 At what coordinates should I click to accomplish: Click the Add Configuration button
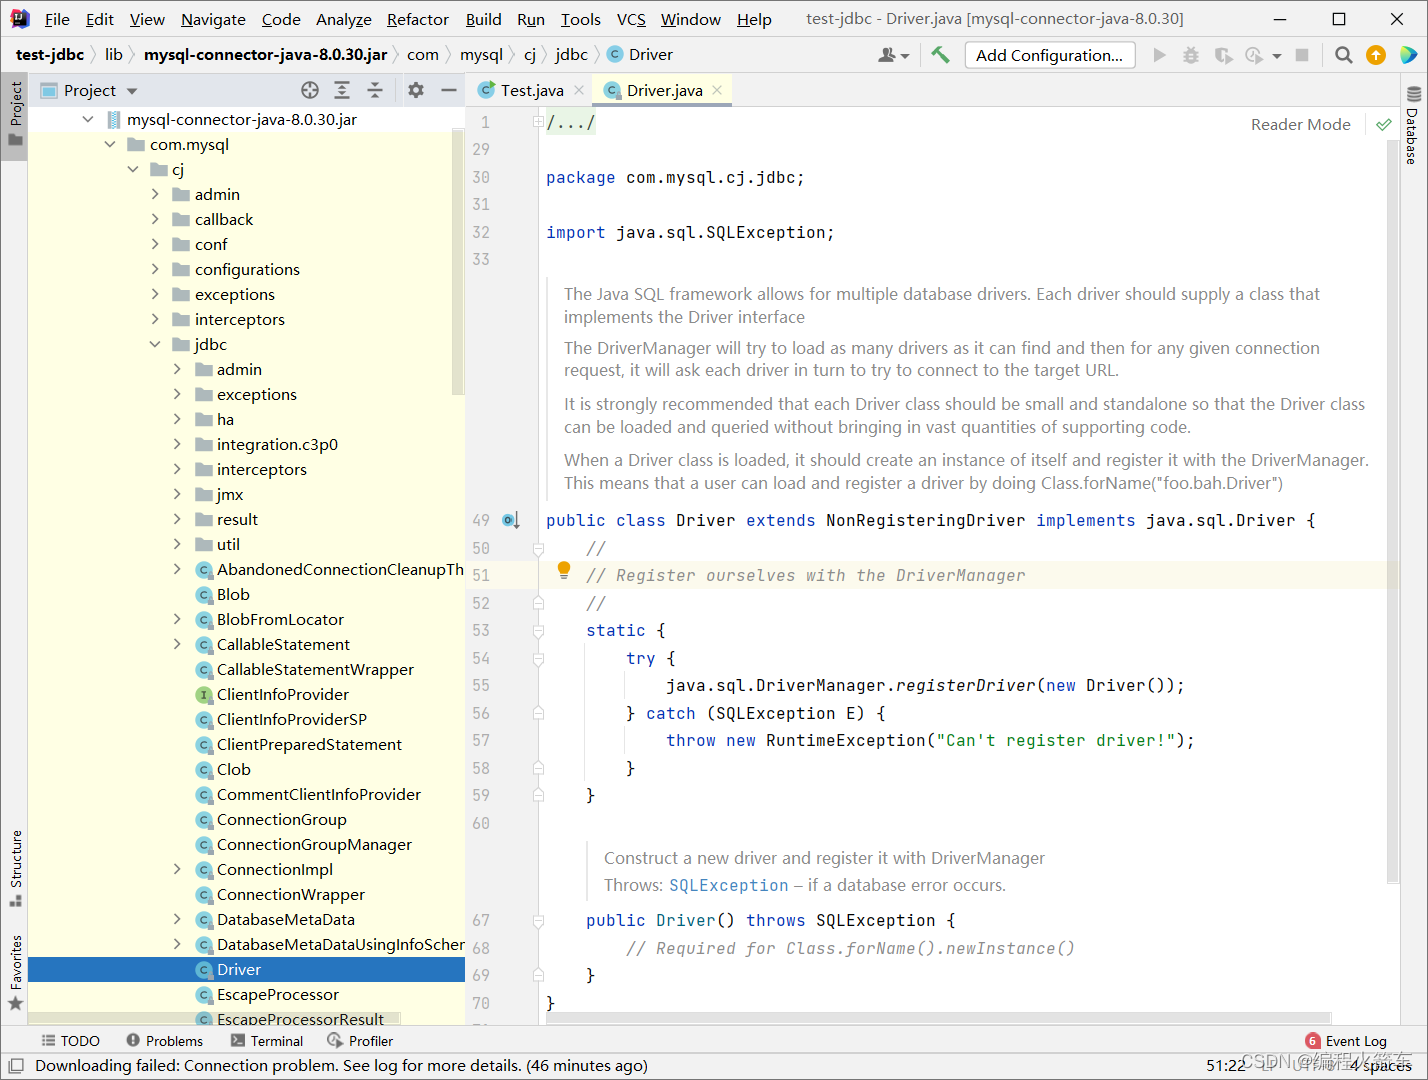point(1049,55)
